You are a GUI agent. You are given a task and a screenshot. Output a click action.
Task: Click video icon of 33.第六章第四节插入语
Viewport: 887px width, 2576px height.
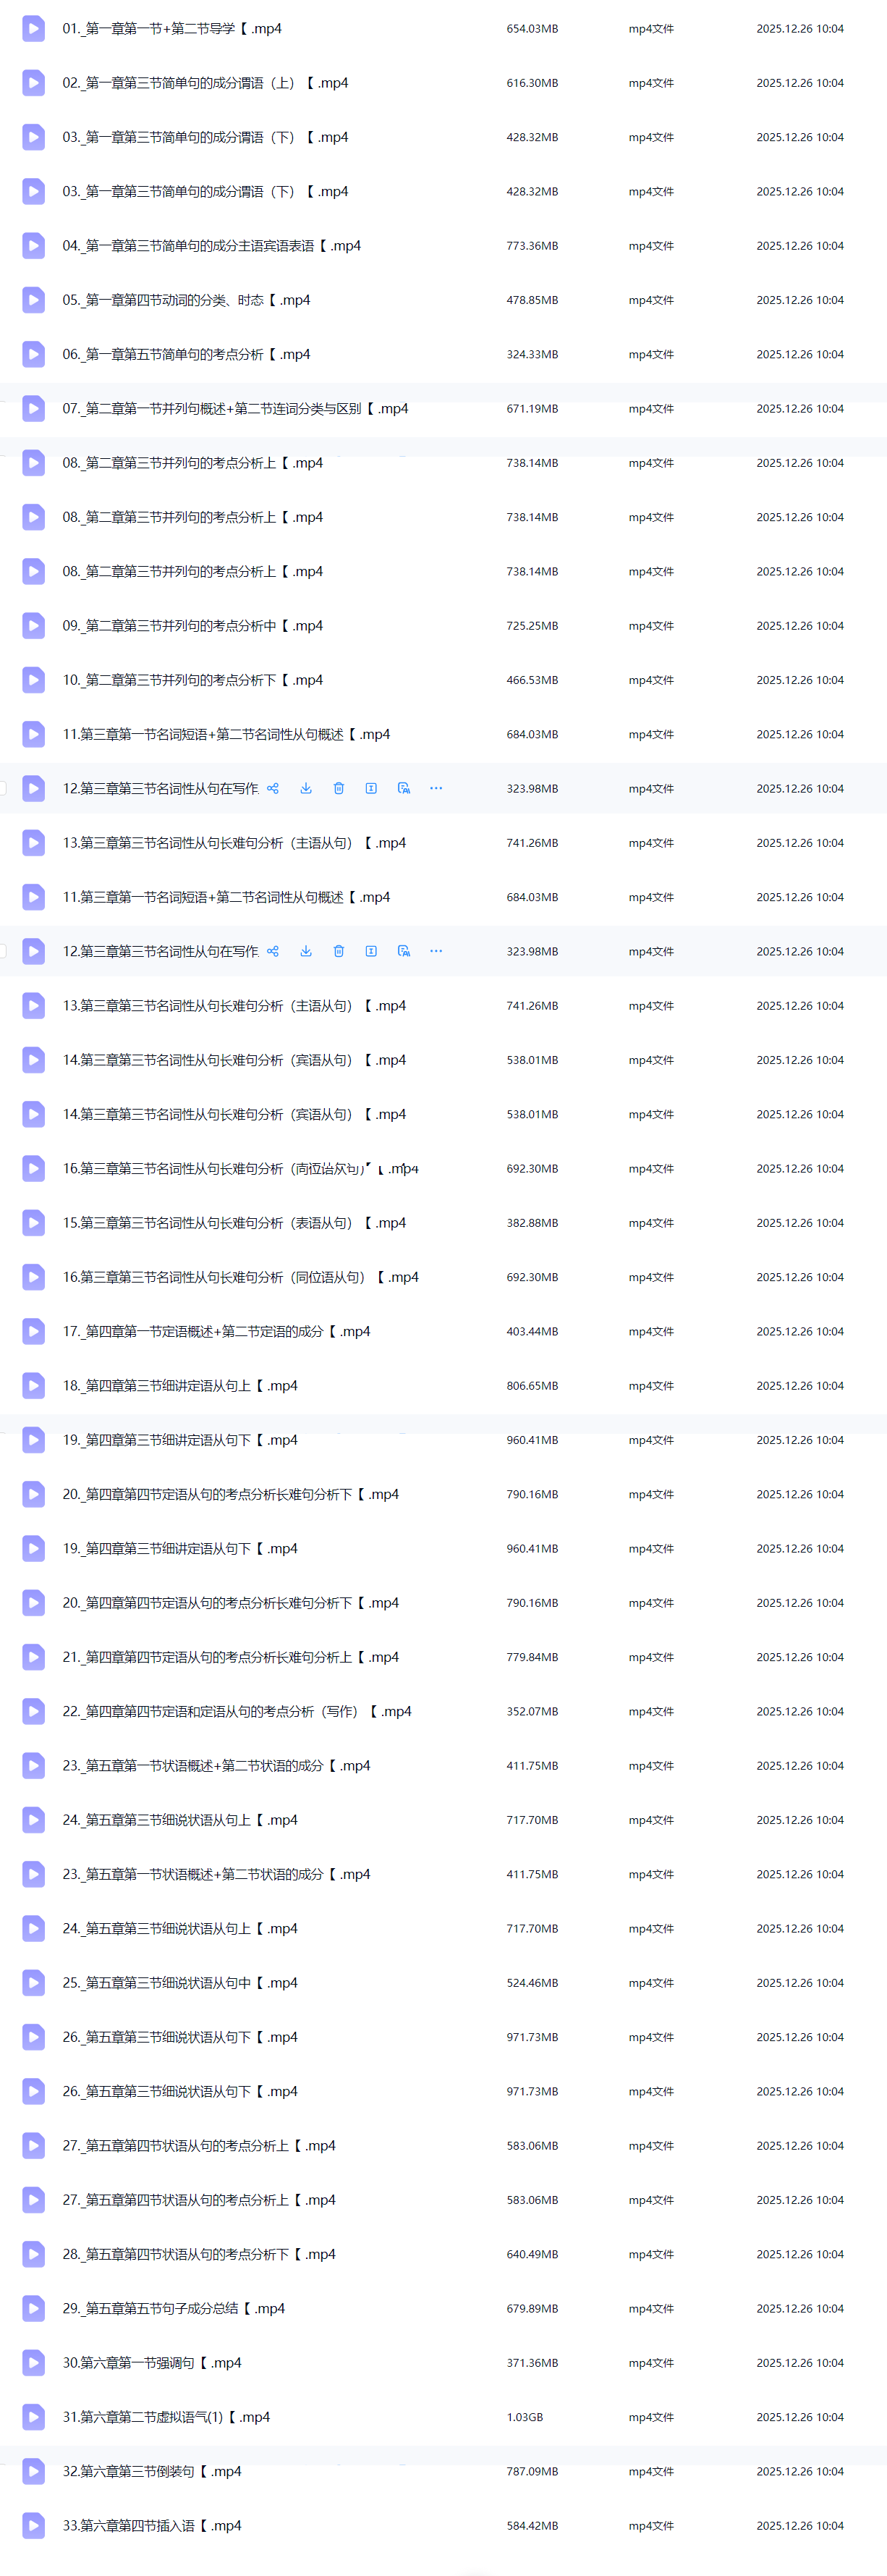click(33, 2525)
